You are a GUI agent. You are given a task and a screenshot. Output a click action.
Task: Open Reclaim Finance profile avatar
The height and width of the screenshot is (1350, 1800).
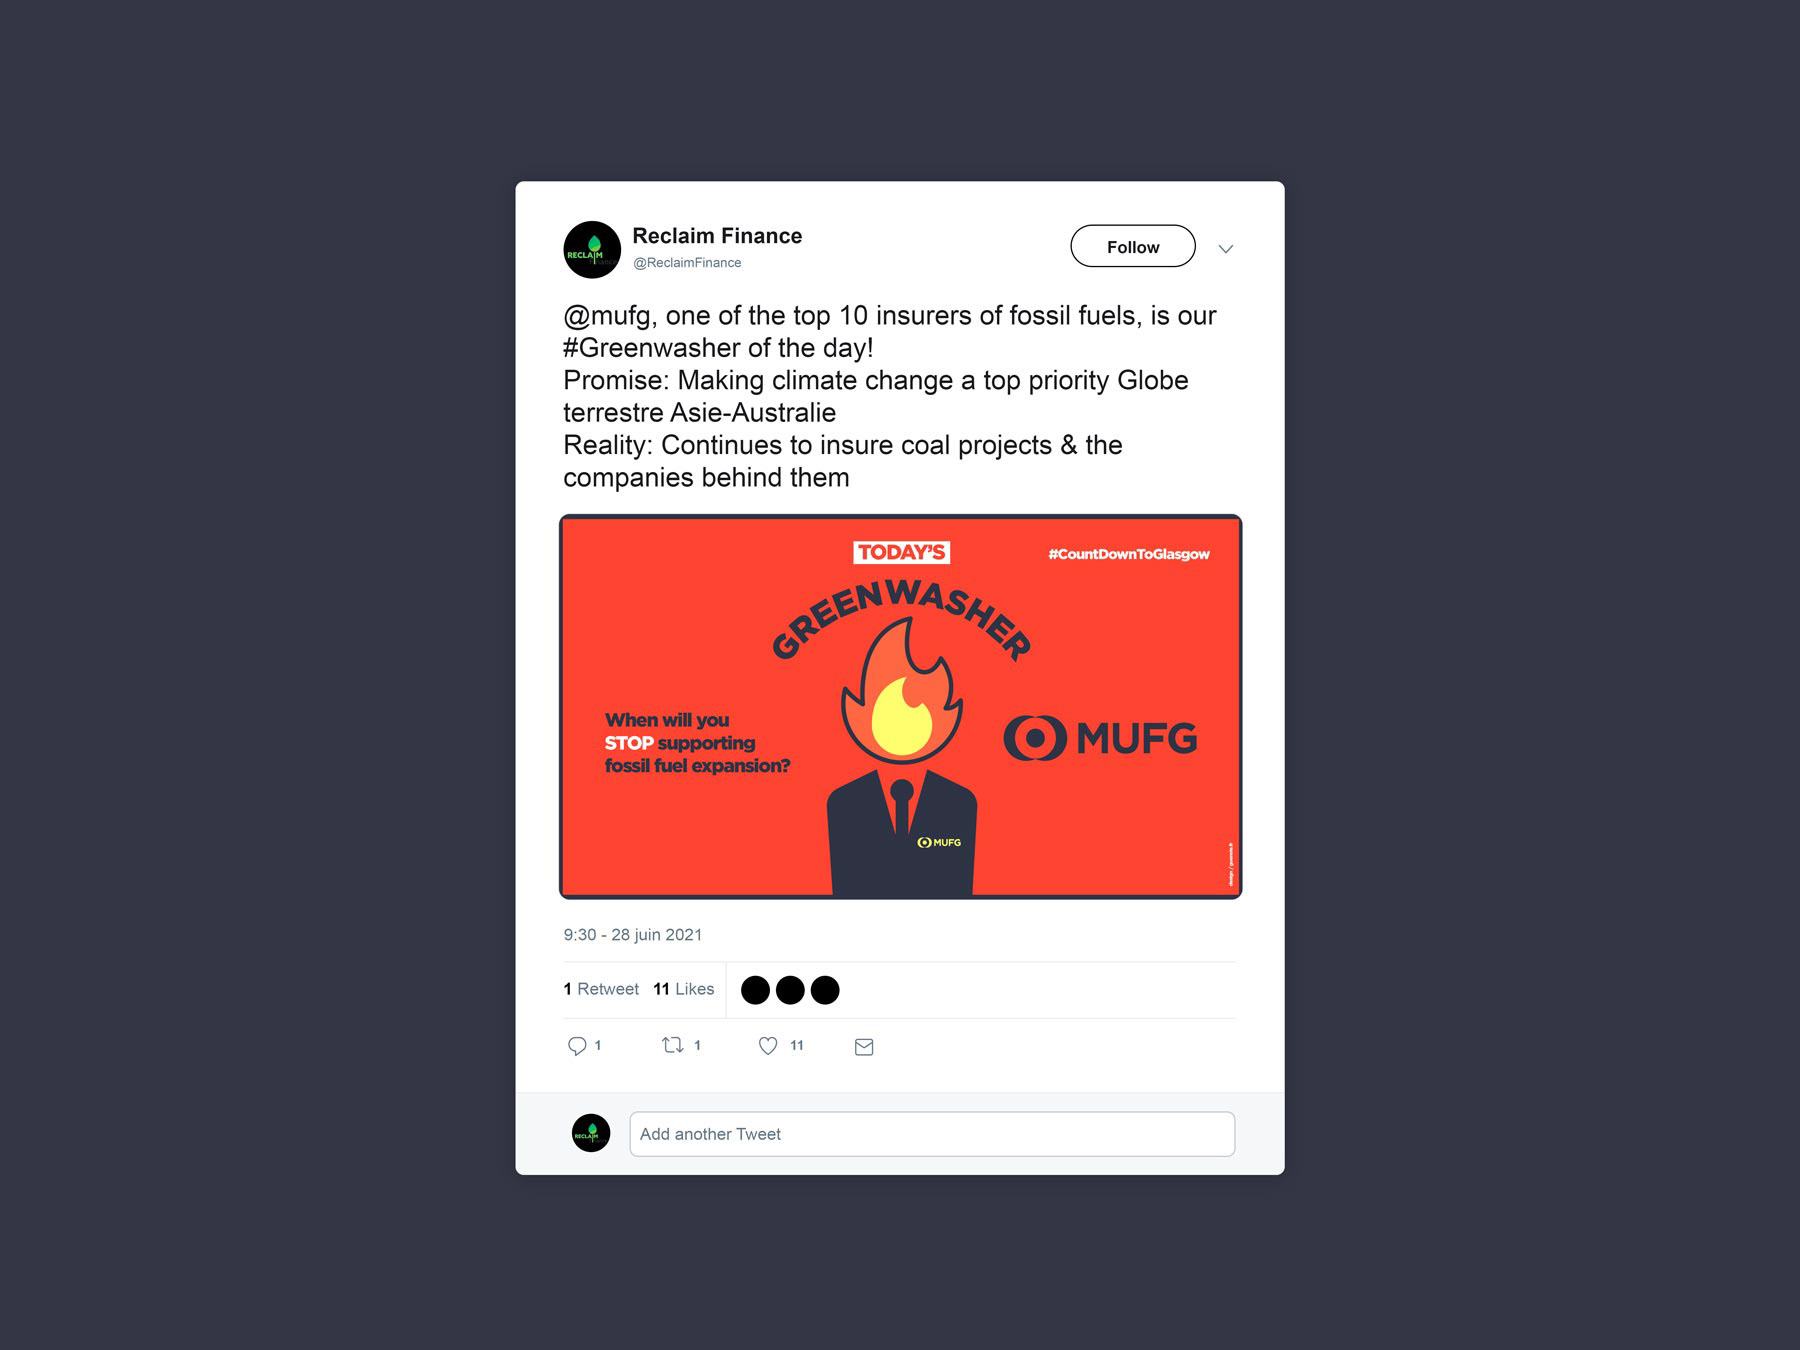592,249
